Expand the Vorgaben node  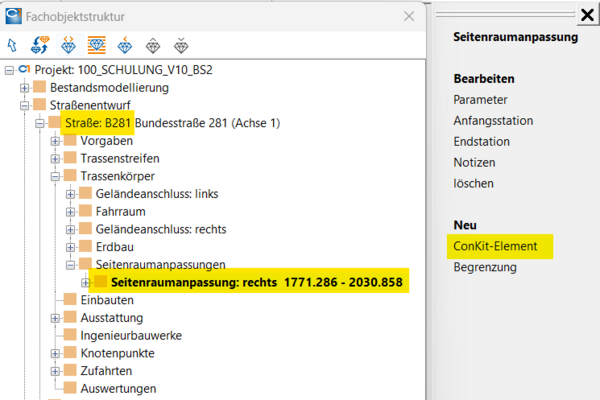tap(55, 141)
